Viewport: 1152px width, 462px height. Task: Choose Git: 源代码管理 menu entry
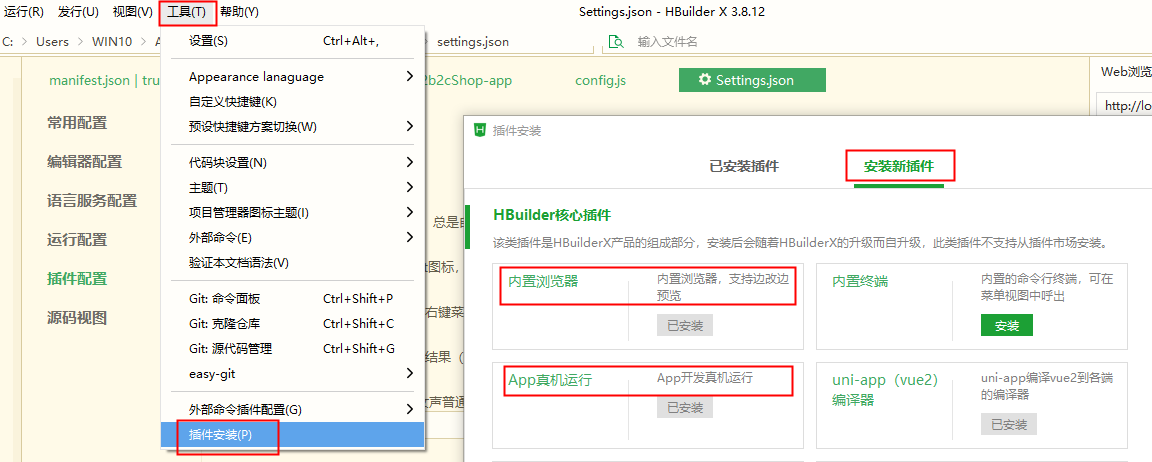click(x=292, y=348)
